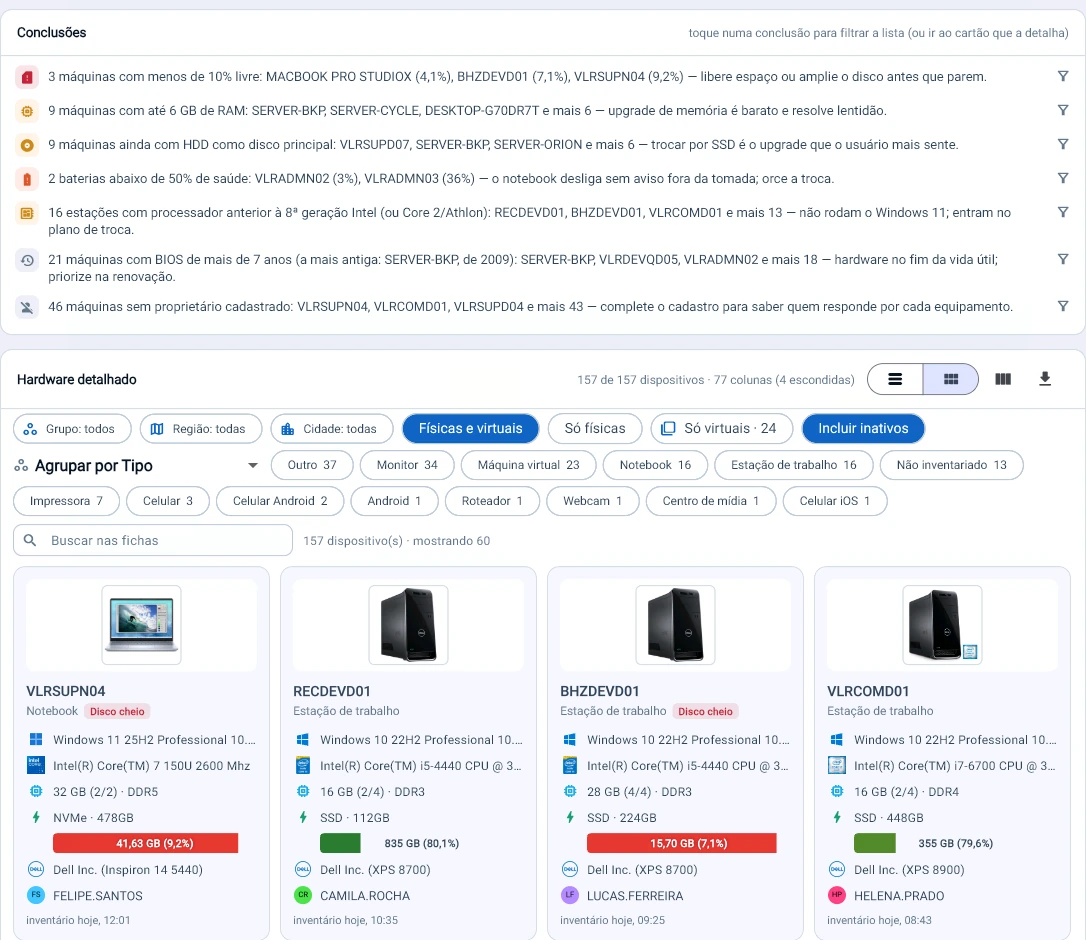This screenshot has width=1086, height=940.
Task: Filter machines without registered owner
Action: tap(1062, 306)
